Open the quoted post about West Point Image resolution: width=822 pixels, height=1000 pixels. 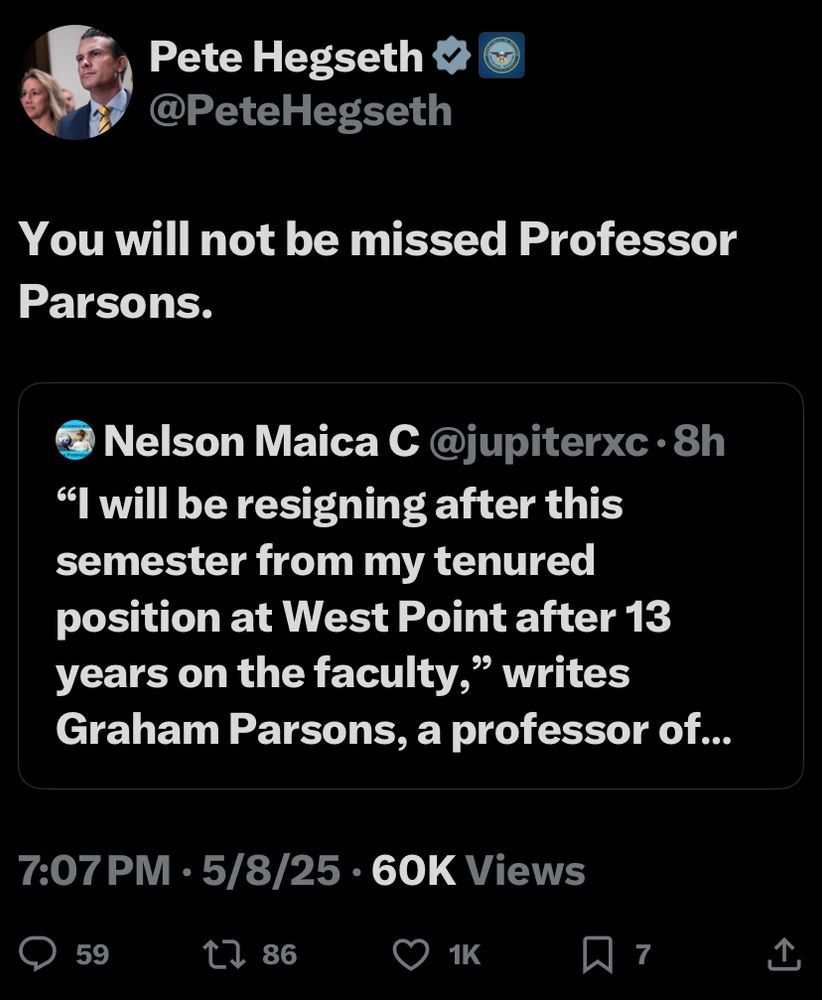(x=411, y=585)
